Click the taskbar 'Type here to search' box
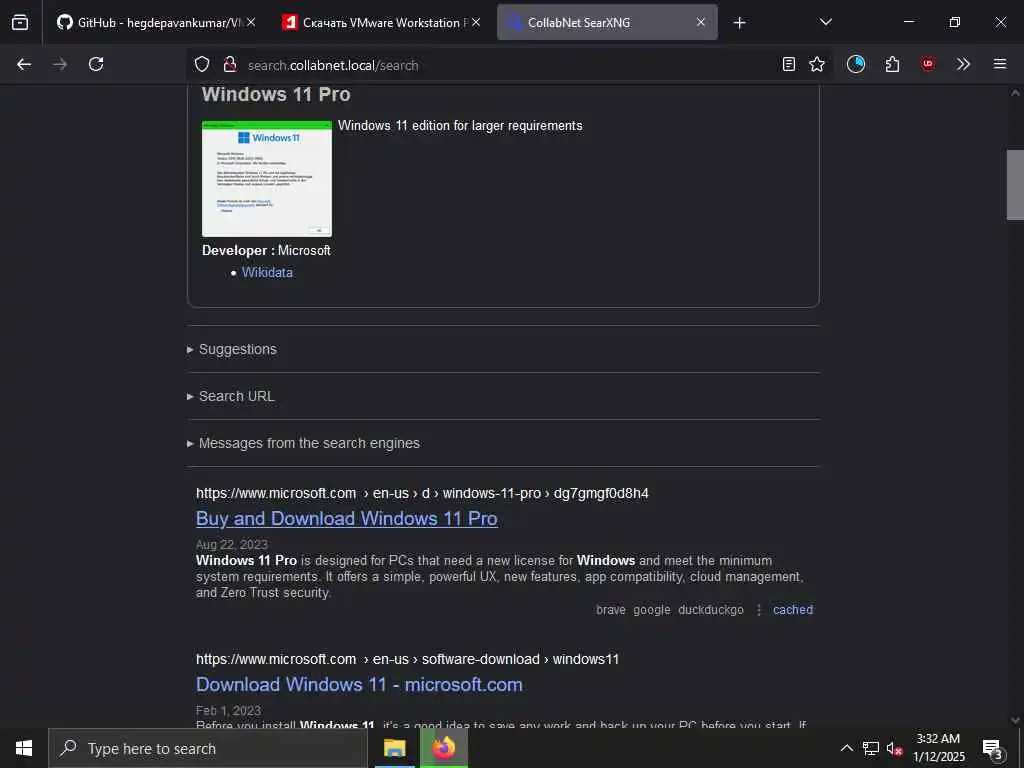 tap(208, 748)
